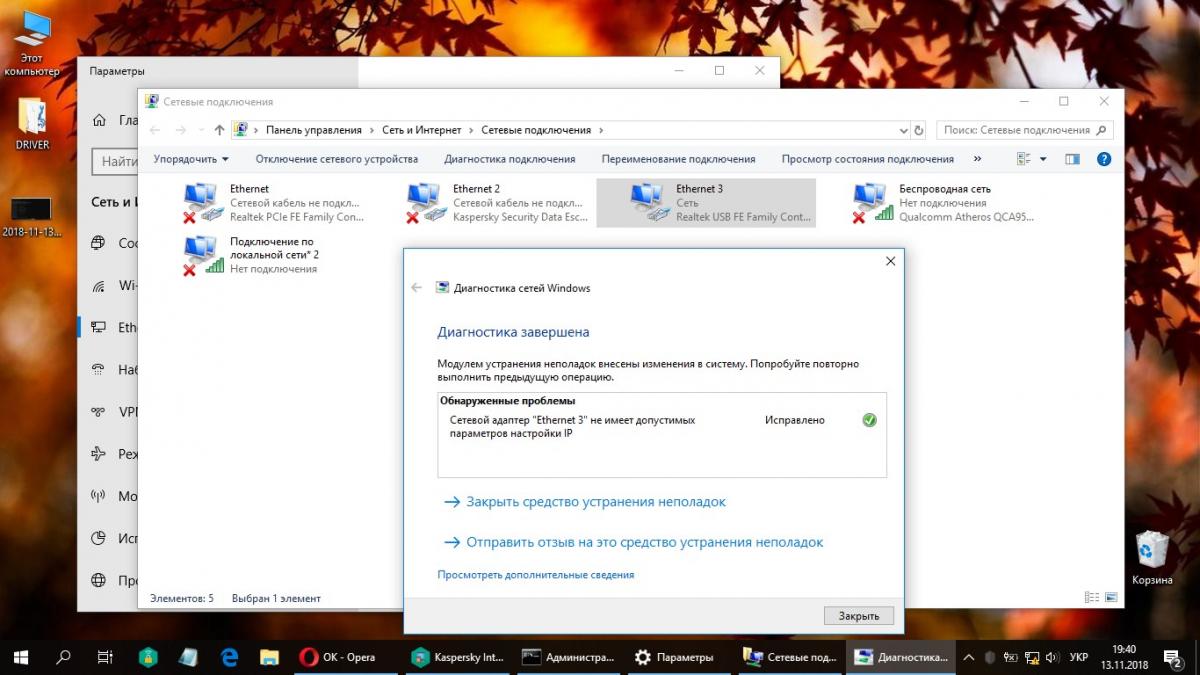Click View connection status toolbar command
Image resolution: width=1200 pixels, height=675 pixels.
[x=868, y=159]
